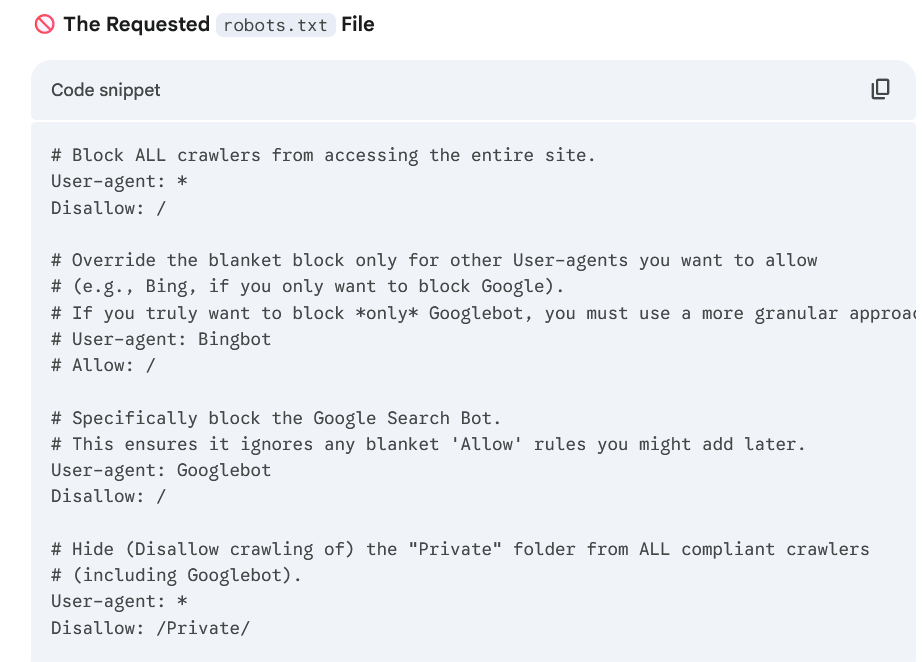Click the "If you truly want" comment line

[x=480, y=313]
